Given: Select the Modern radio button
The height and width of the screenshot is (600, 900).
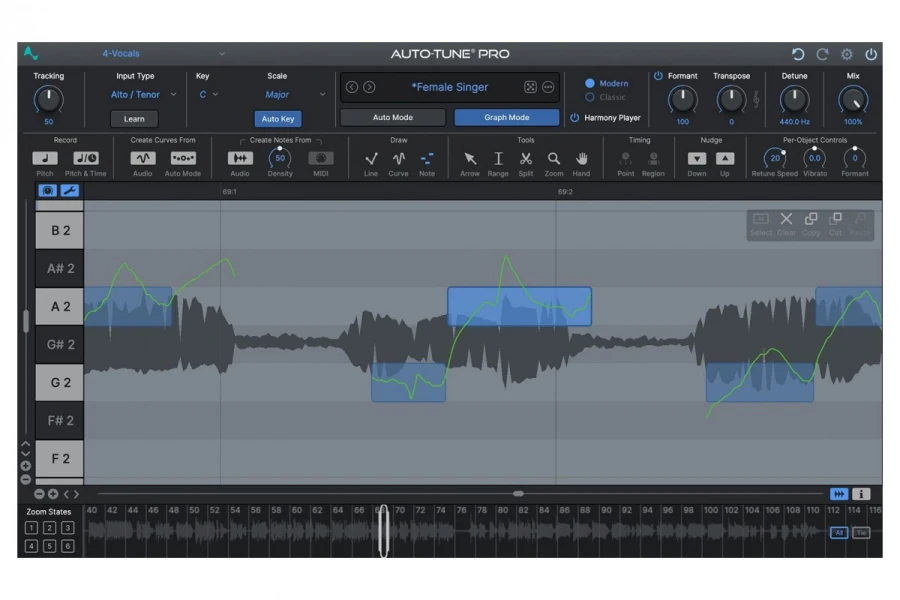Looking at the screenshot, I should pos(589,83).
